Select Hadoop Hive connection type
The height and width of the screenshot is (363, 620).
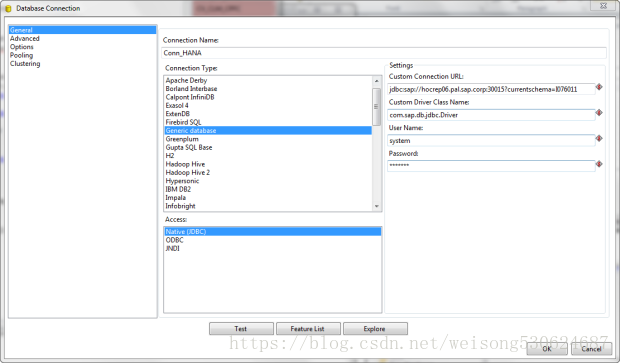(268, 164)
